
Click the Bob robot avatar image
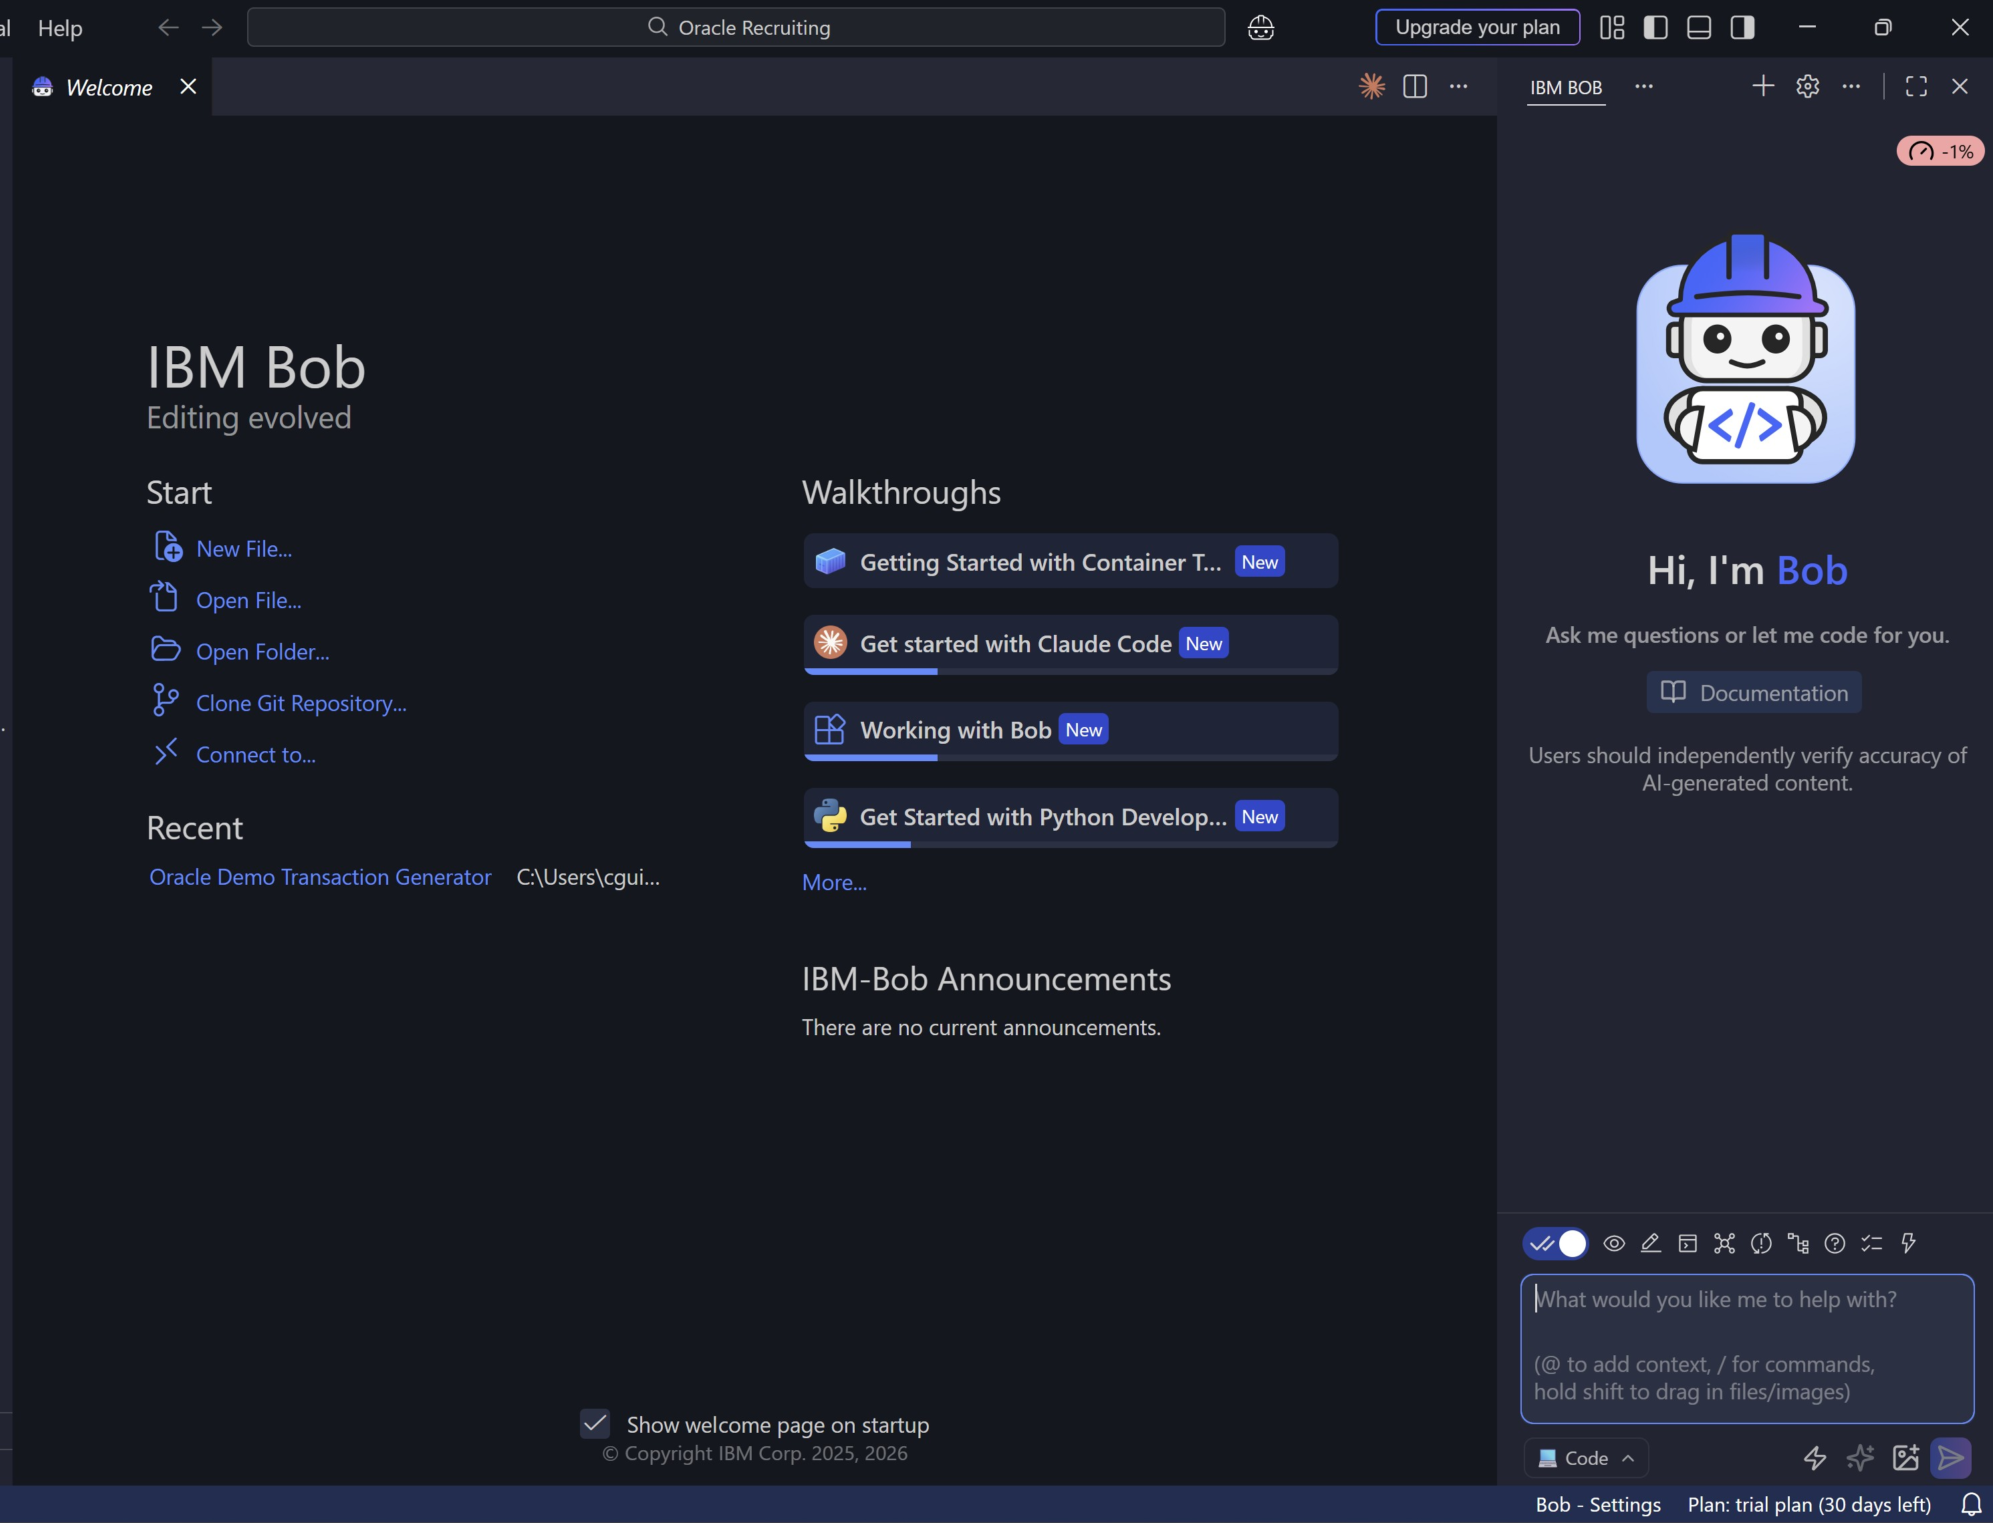pos(1746,358)
